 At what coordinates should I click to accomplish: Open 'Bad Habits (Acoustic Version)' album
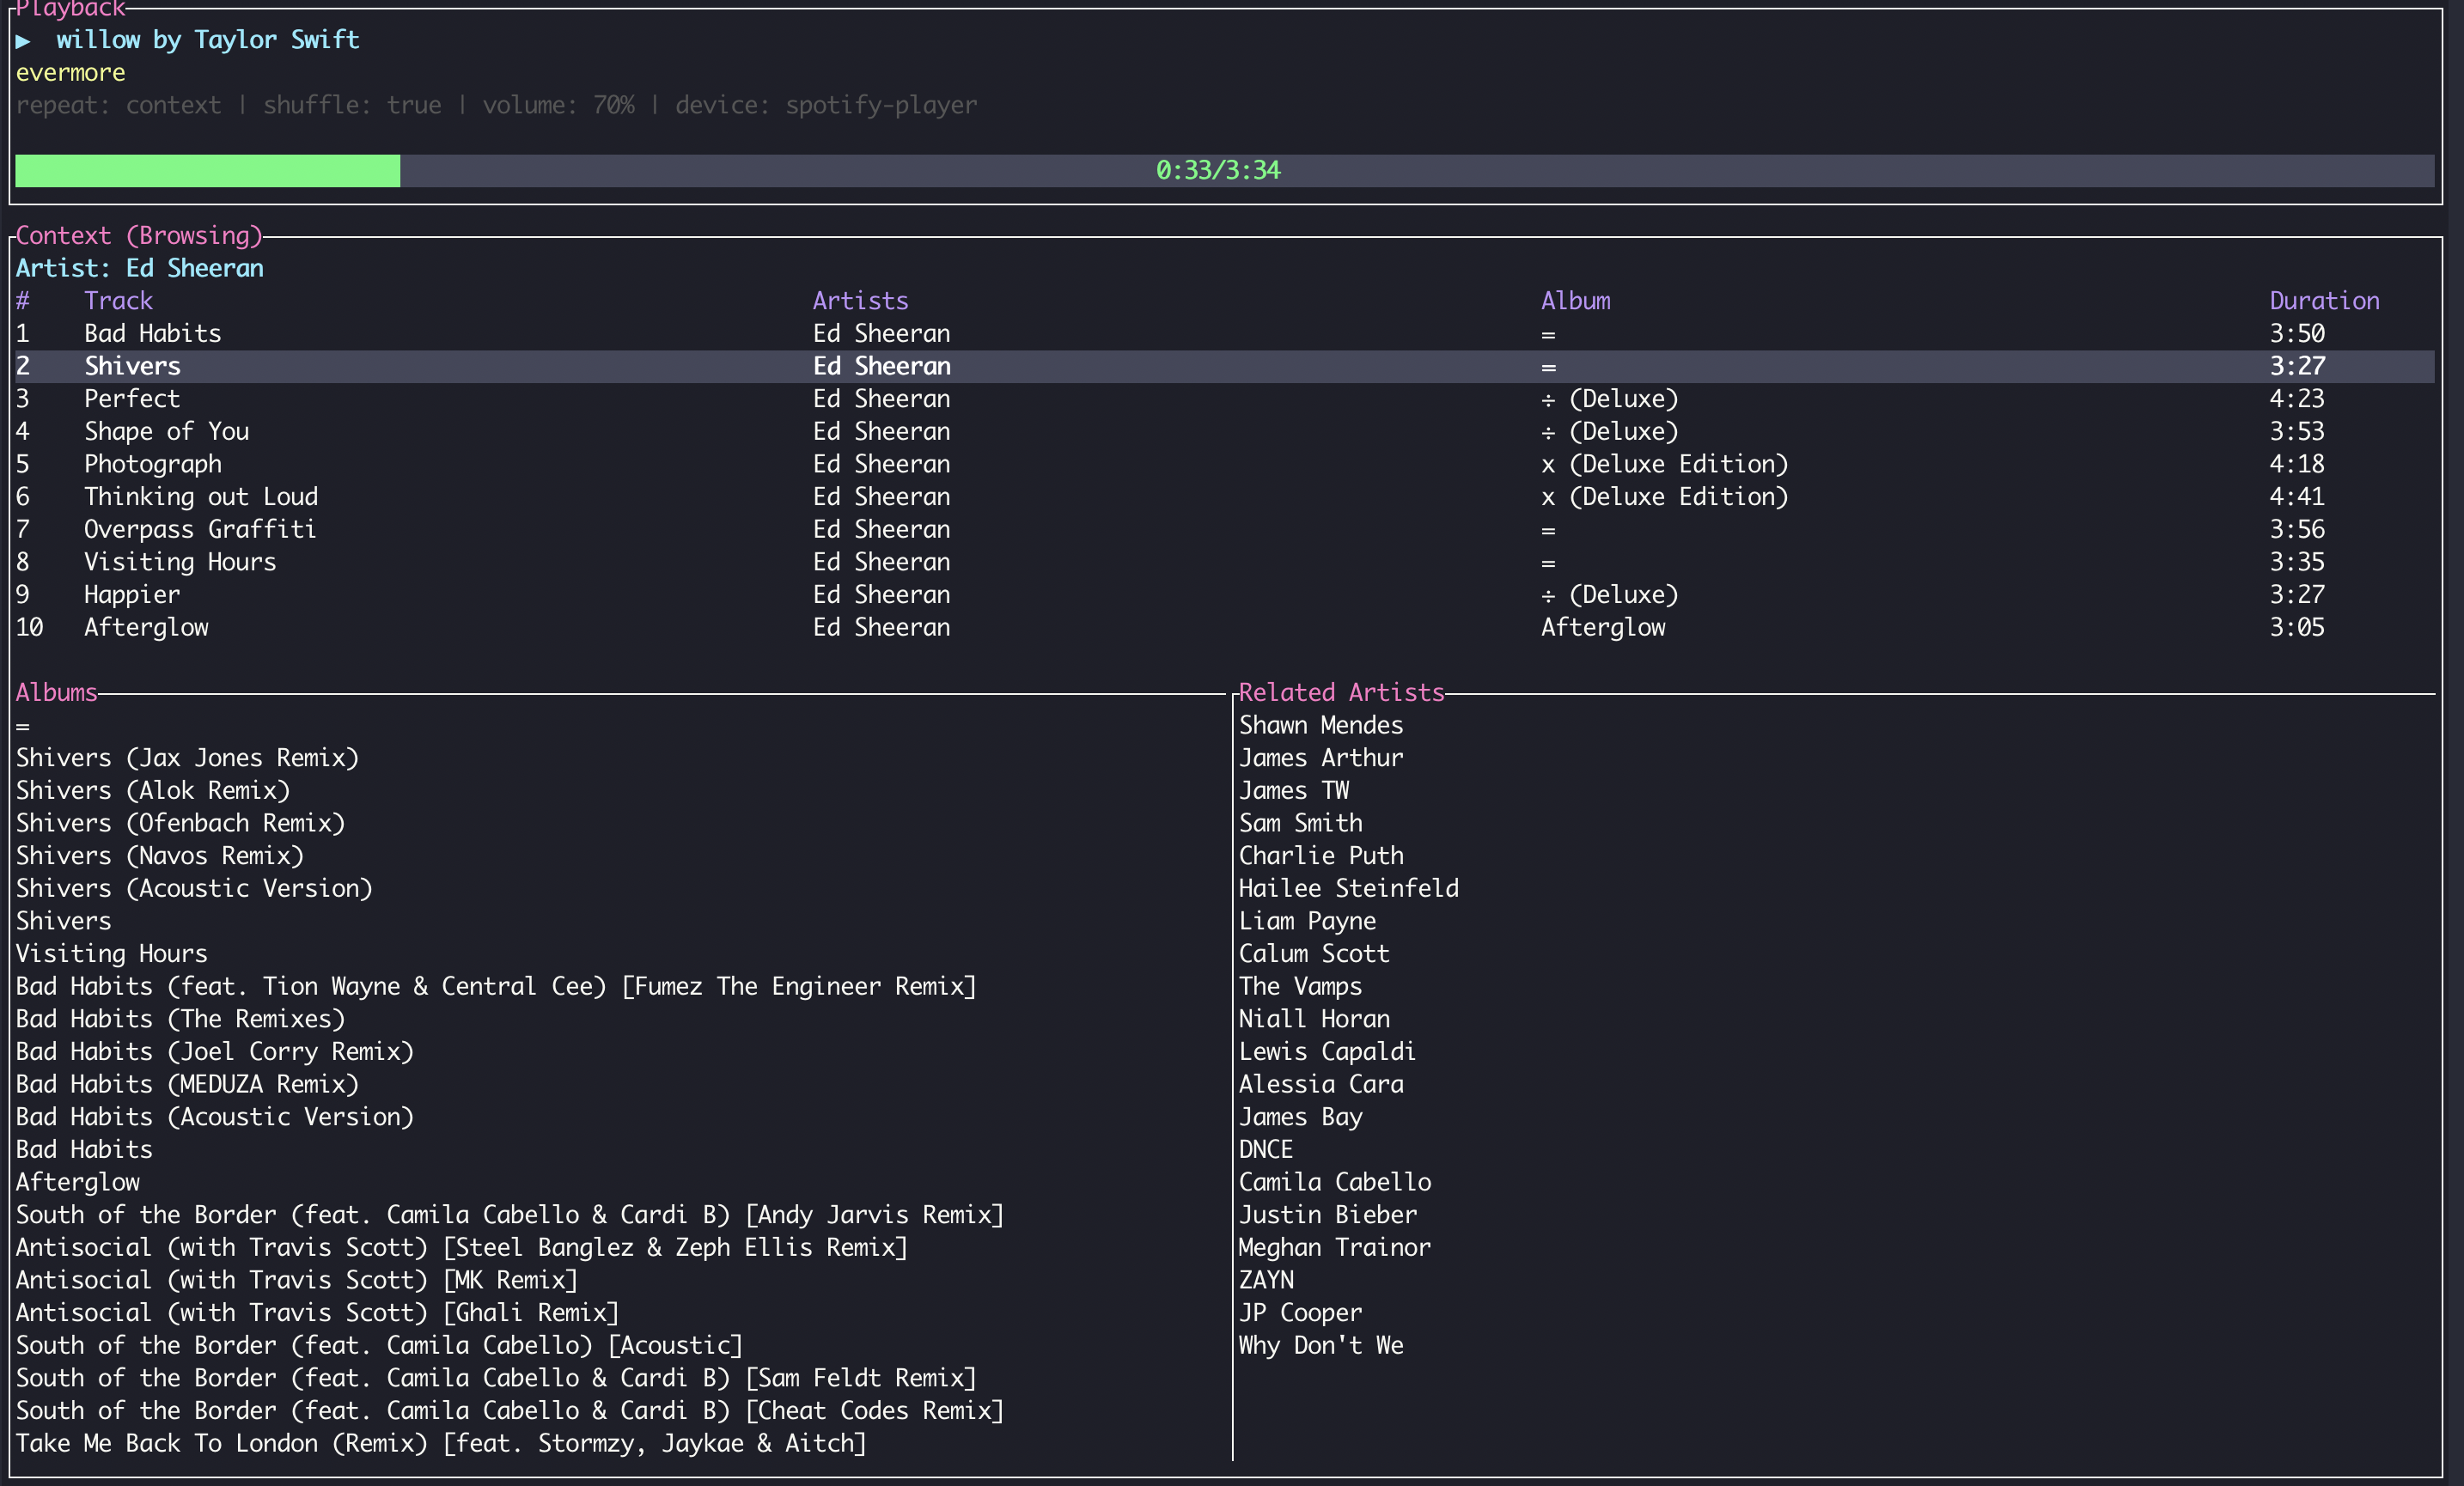tap(214, 1117)
